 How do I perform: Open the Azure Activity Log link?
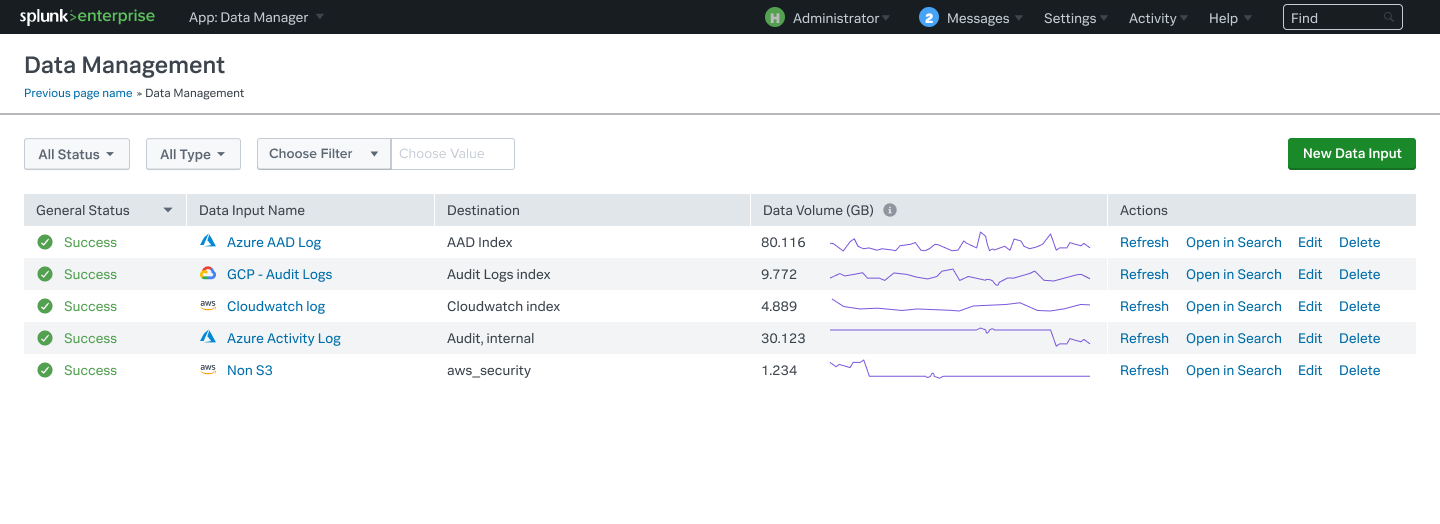tap(284, 338)
